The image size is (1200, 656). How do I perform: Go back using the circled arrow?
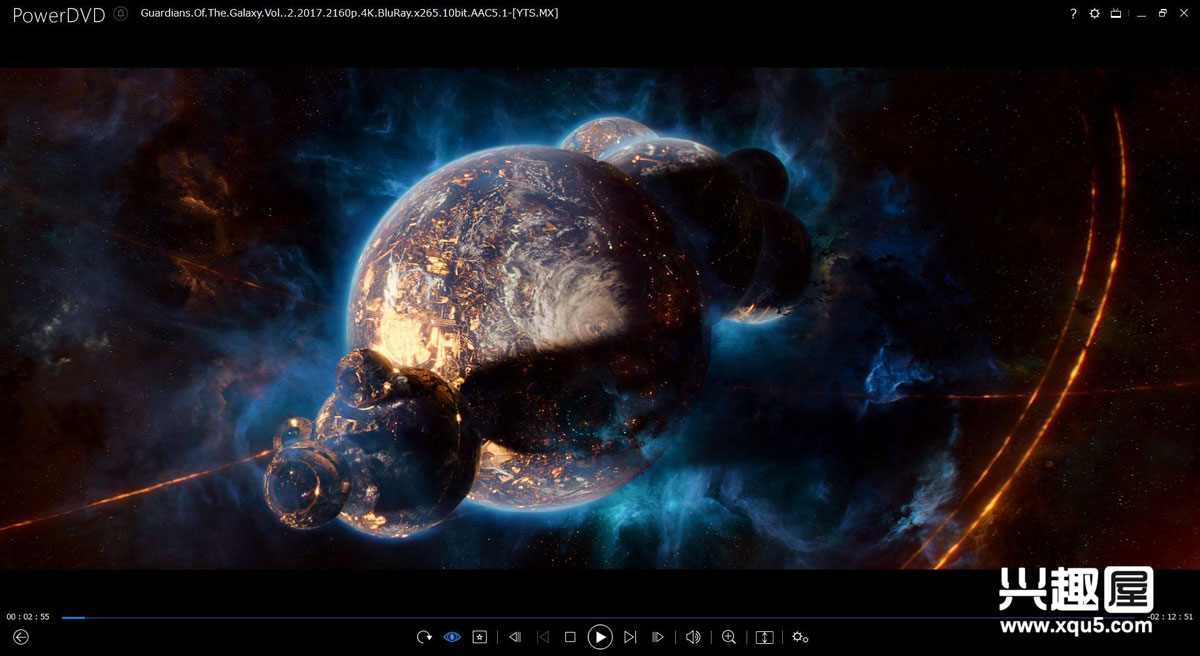(21, 637)
